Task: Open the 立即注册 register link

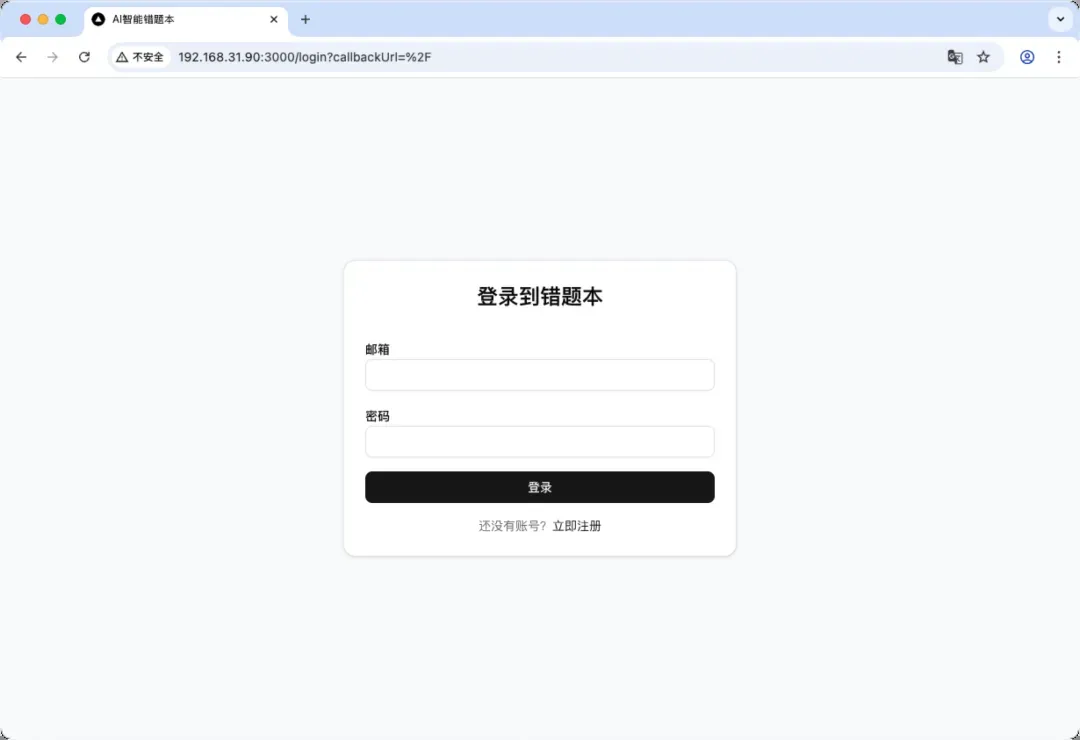Action: click(x=577, y=526)
